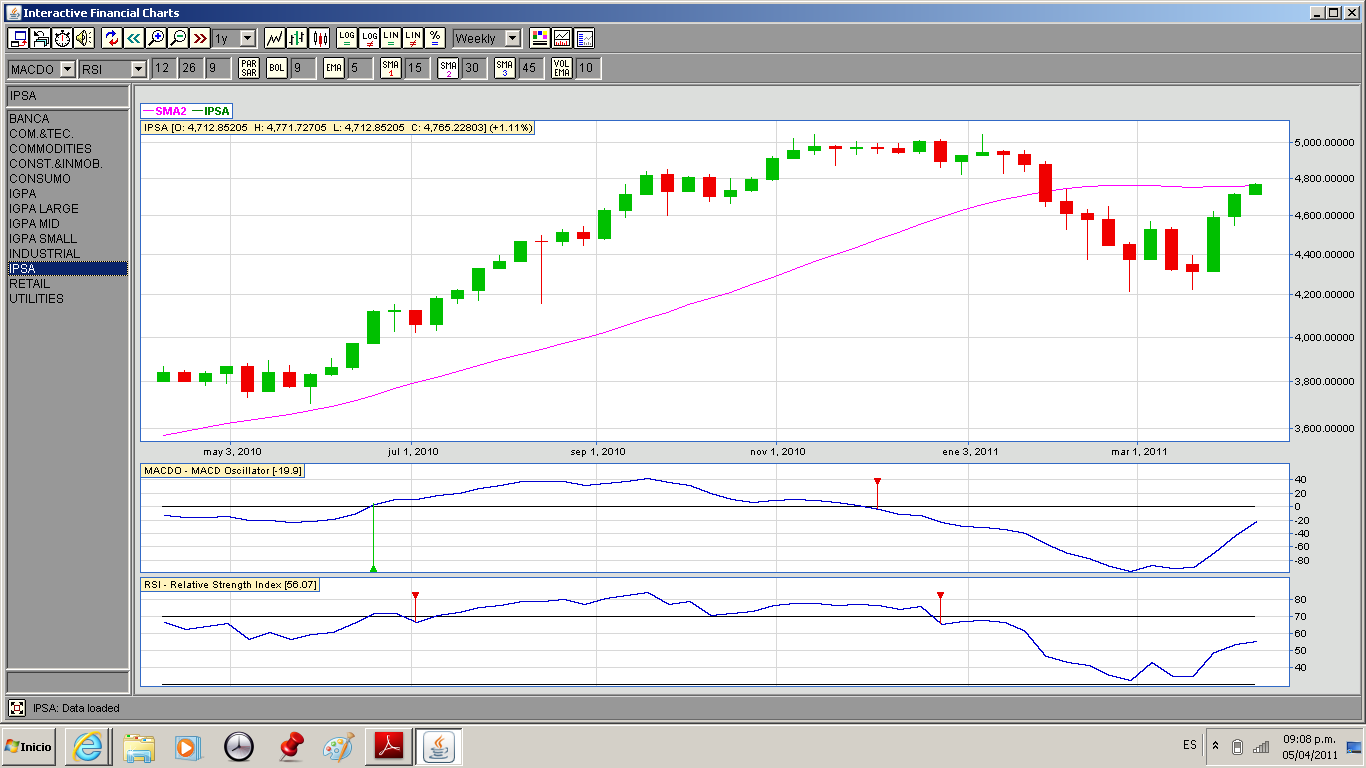Select the highlighted IPSA list entry

[67, 269]
